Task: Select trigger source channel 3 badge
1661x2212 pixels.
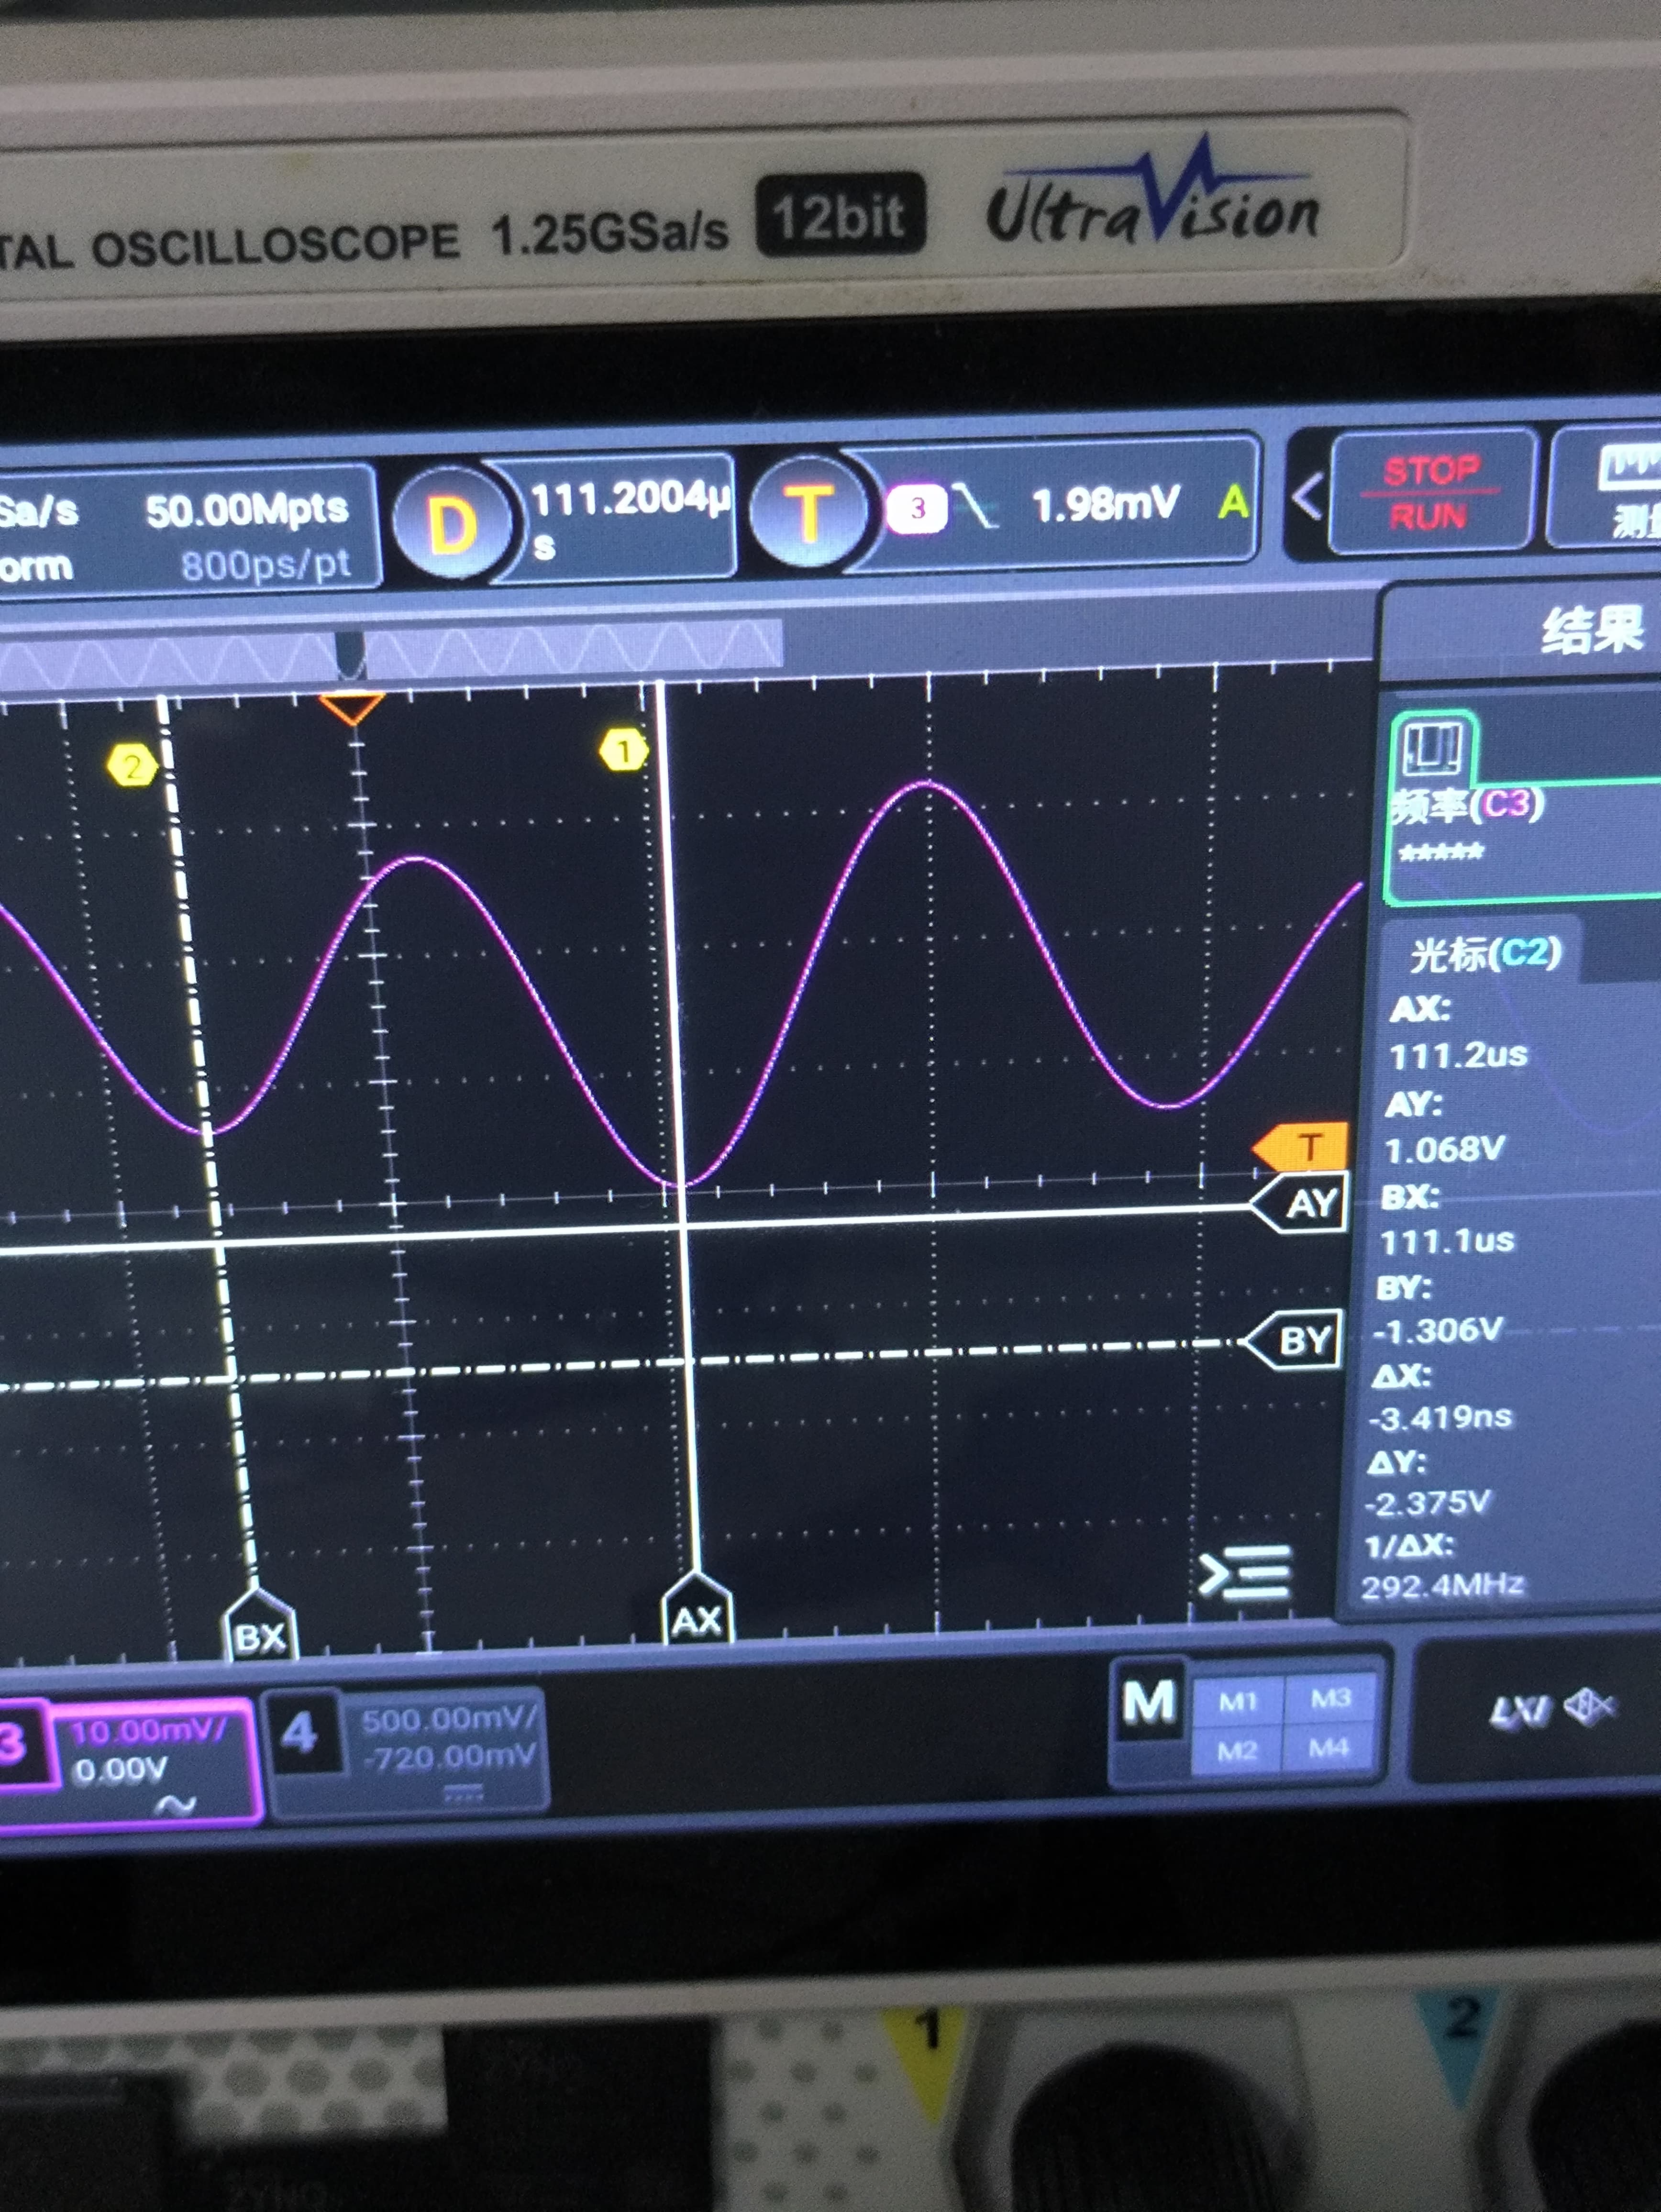Action: pyautogui.click(x=916, y=508)
